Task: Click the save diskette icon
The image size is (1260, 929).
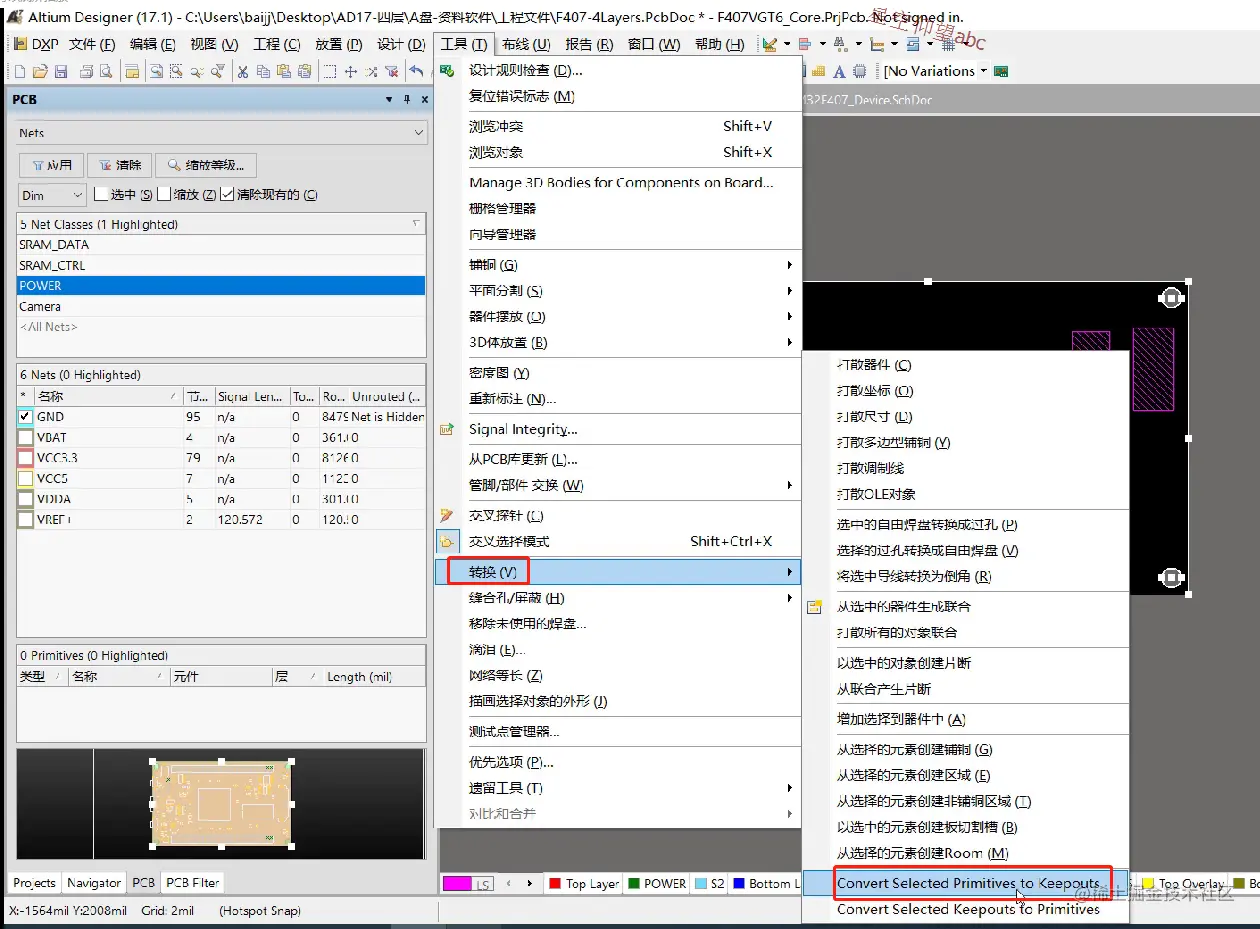Action: point(60,71)
